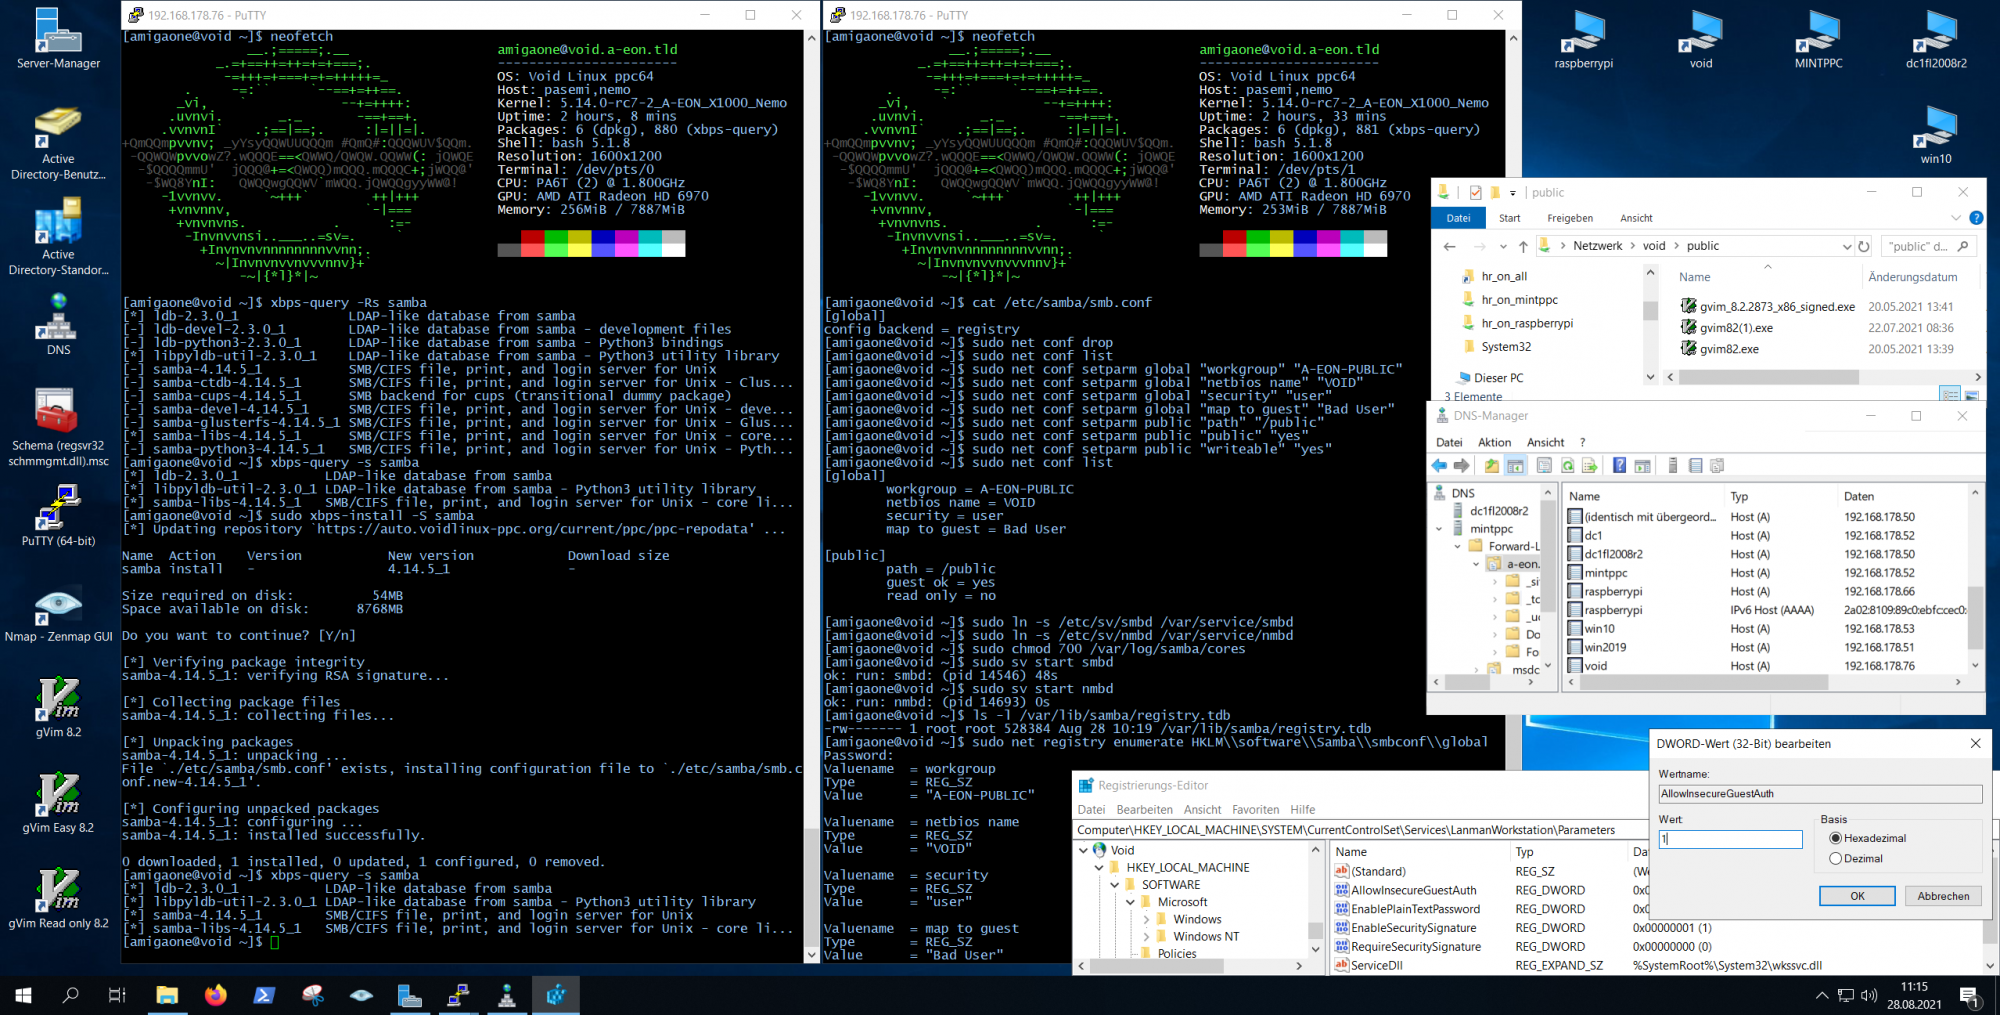This screenshot has width=2000, height=1015.
Task: Open Explorer help question mark icon
Action: click(1976, 218)
